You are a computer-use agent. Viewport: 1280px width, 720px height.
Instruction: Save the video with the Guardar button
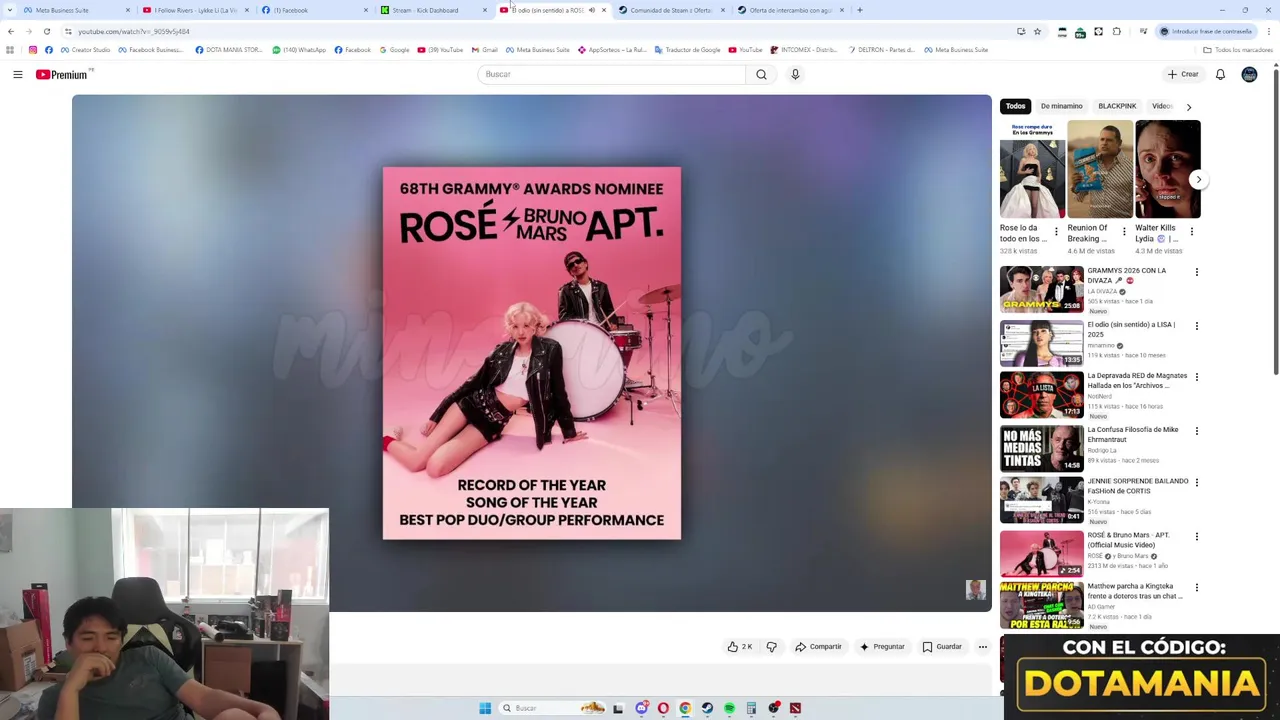[942, 647]
